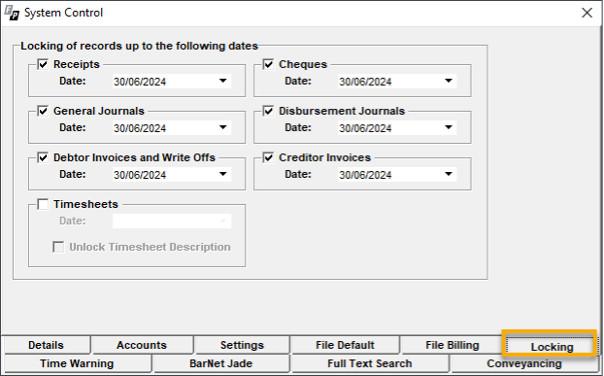Toggle Debtor Invoices and Write Offs checkbox
The width and height of the screenshot is (604, 376).
pyautogui.click(x=43, y=158)
